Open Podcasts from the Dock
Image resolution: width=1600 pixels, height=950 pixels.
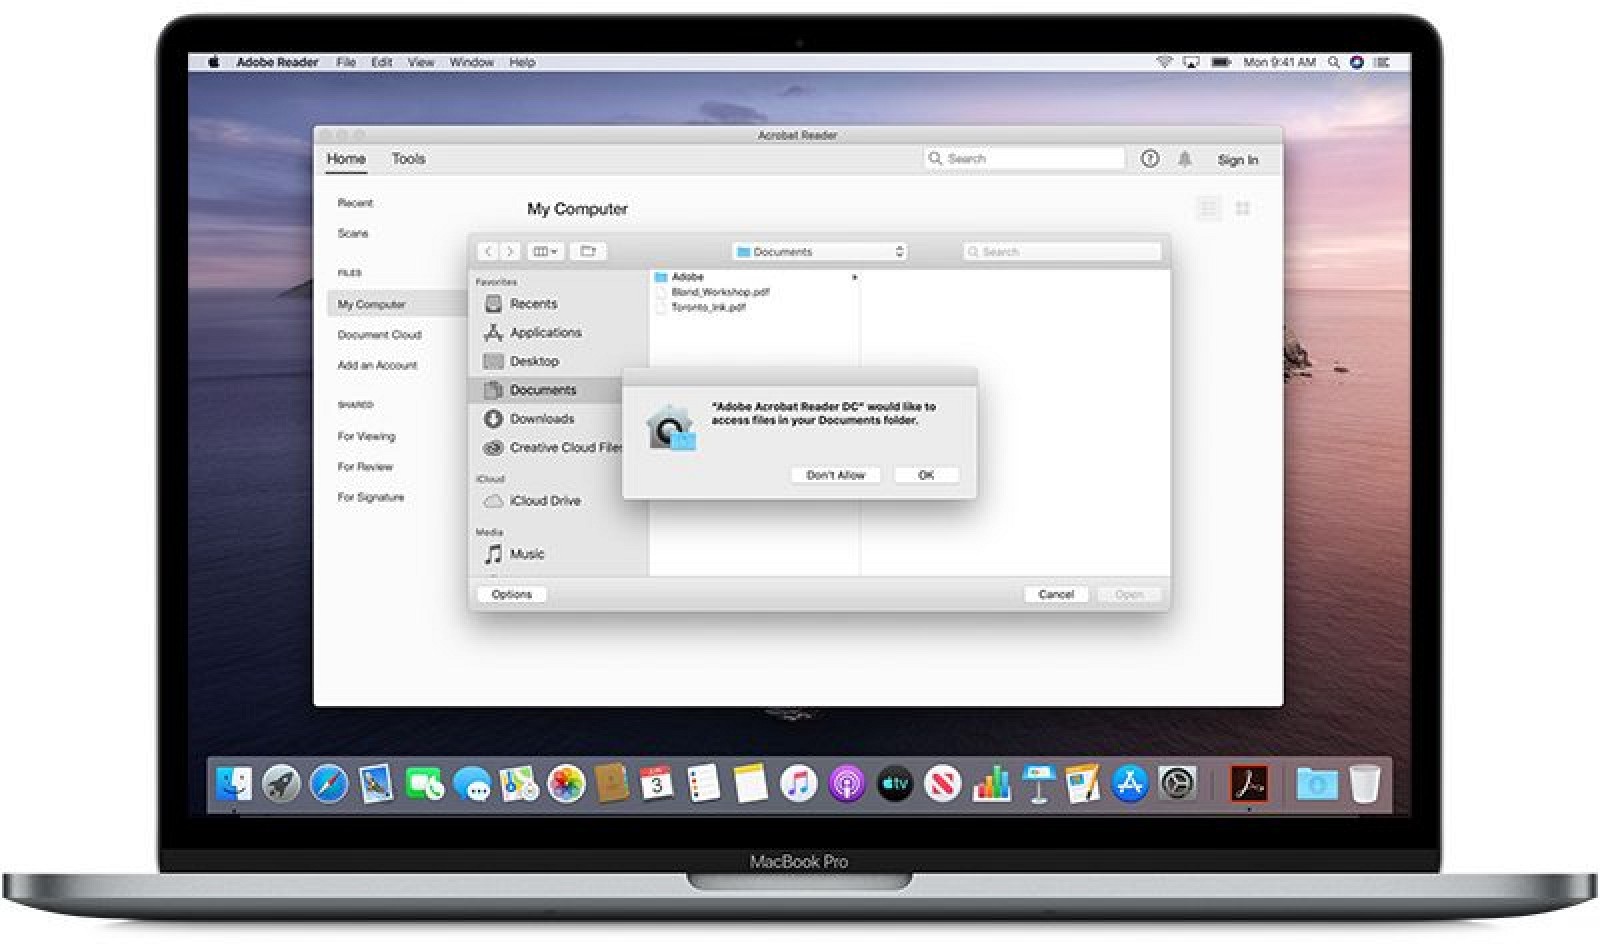tap(846, 784)
